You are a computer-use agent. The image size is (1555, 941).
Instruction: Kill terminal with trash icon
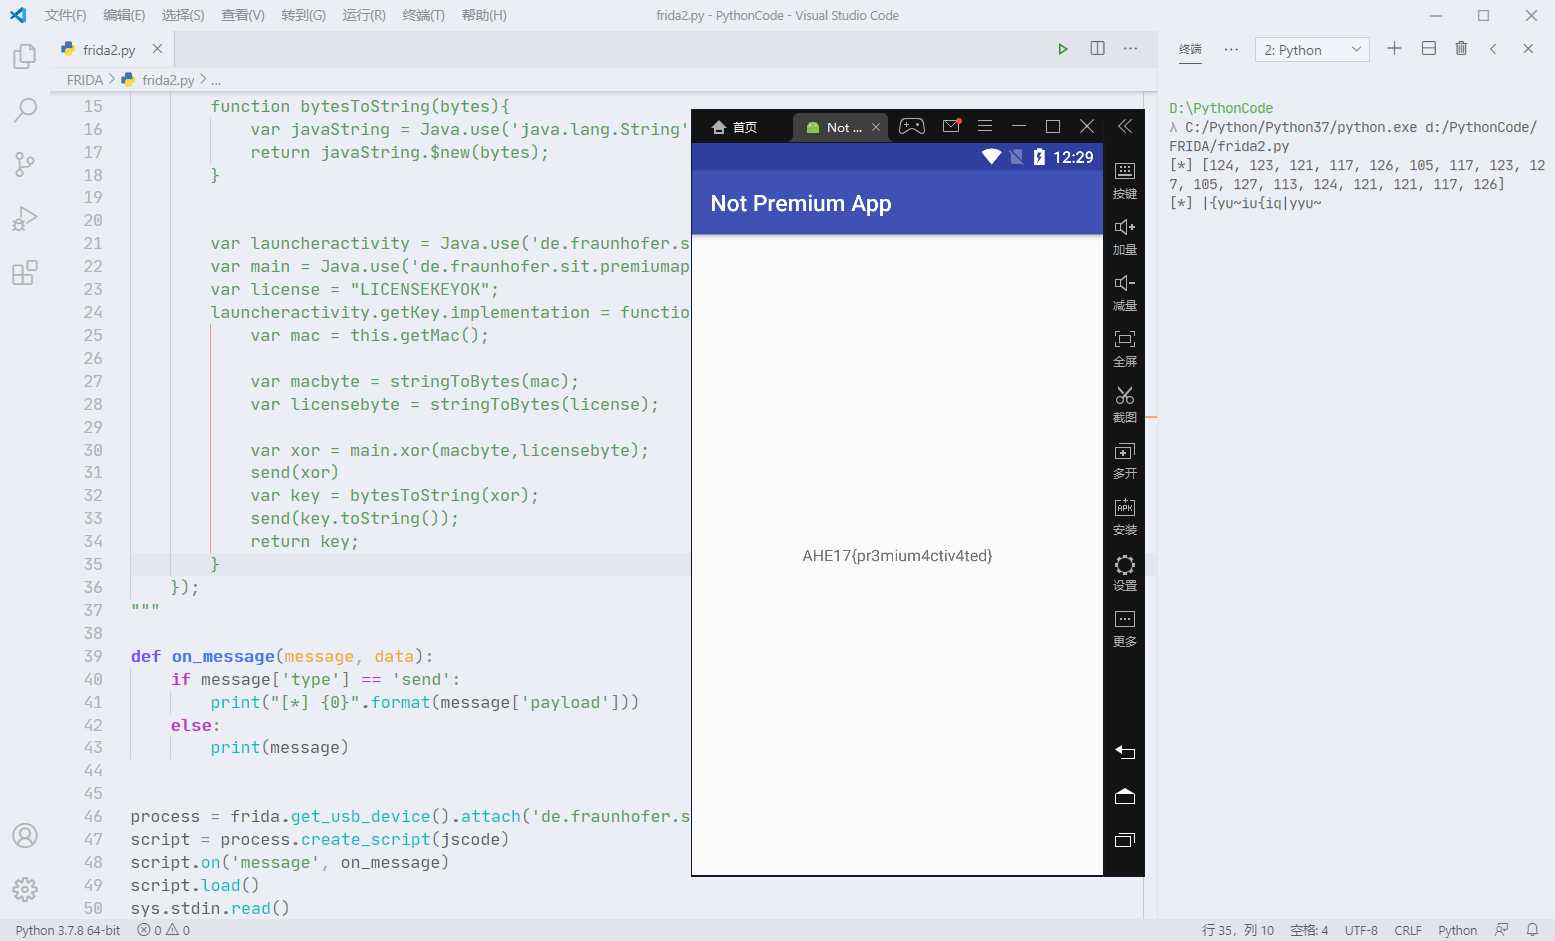(1461, 49)
